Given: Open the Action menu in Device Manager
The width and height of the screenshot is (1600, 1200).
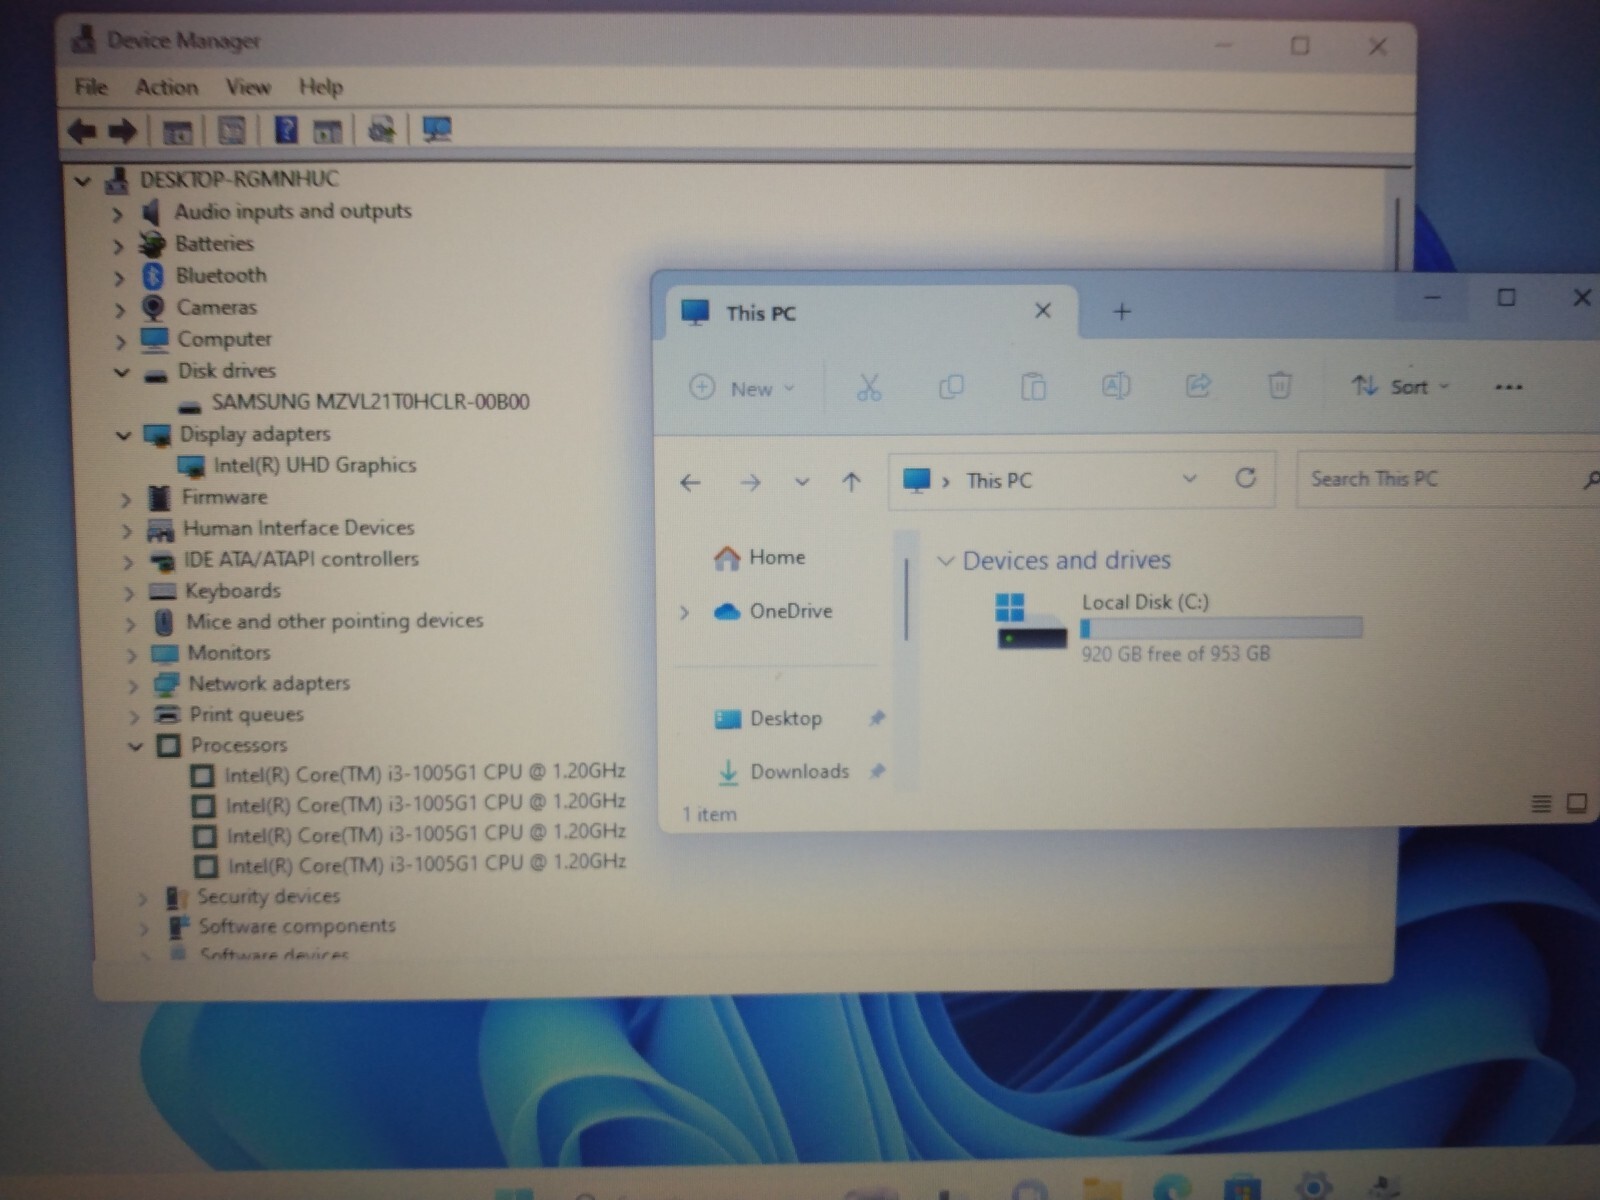Looking at the screenshot, I should (167, 87).
